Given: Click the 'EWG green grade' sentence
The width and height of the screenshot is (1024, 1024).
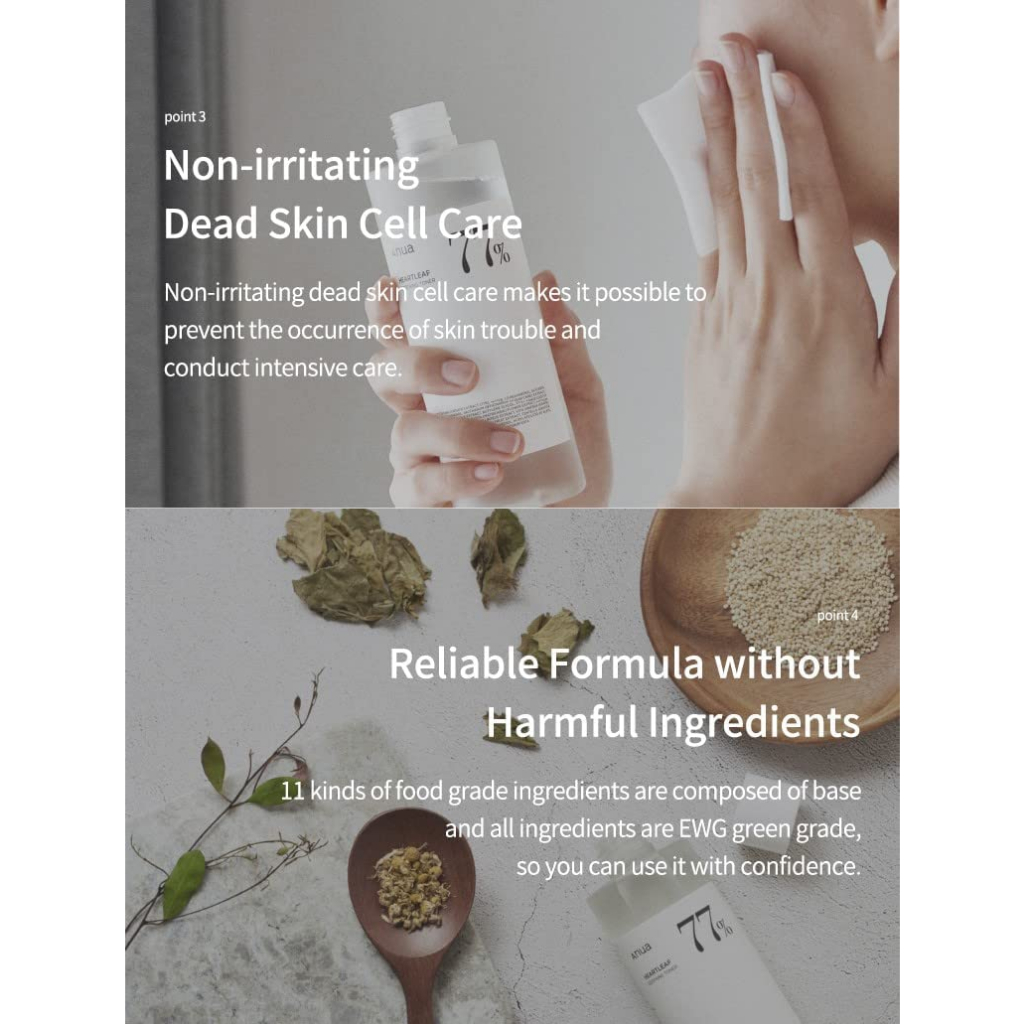Looking at the screenshot, I should click(x=653, y=829).
